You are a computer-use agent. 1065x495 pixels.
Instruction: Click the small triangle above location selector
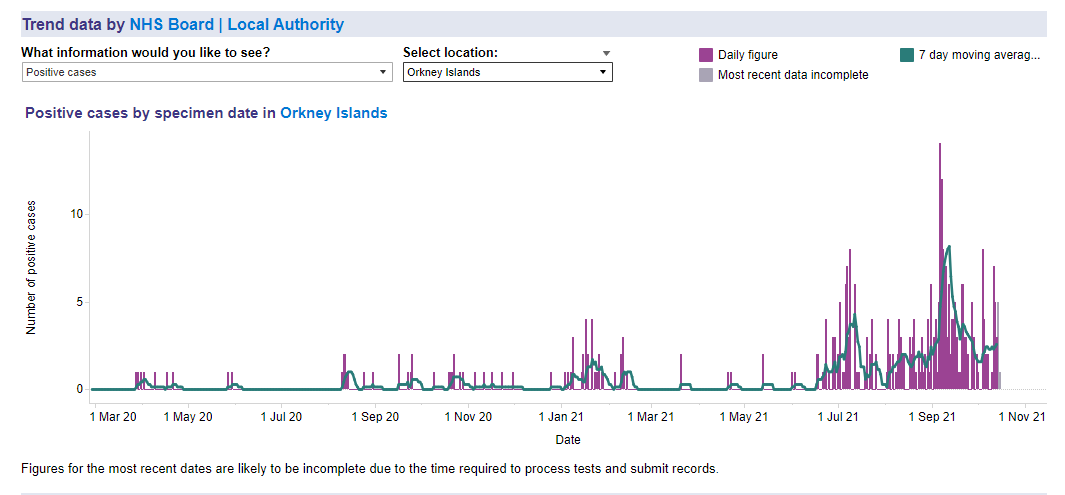pyautogui.click(x=607, y=53)
